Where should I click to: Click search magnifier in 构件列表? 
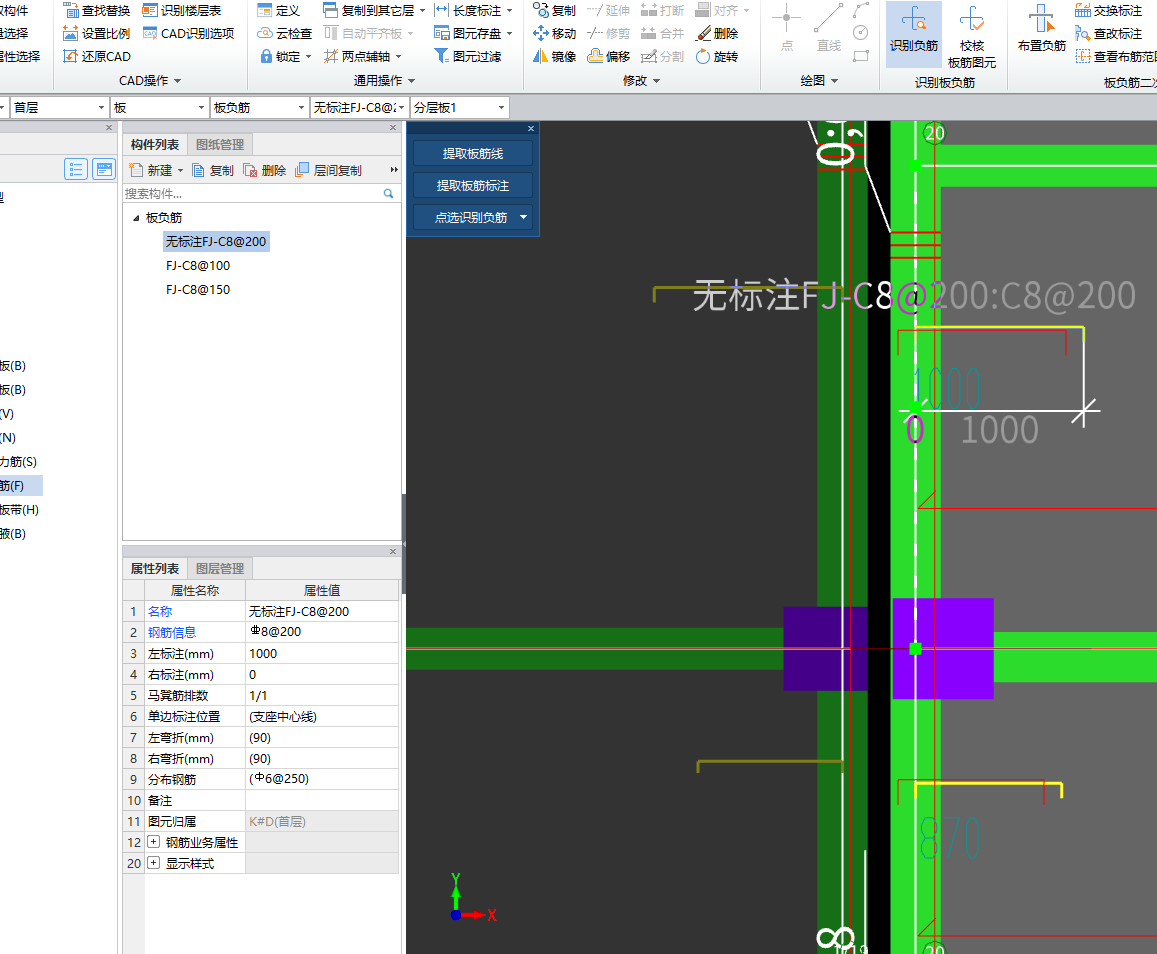point(388,193)
